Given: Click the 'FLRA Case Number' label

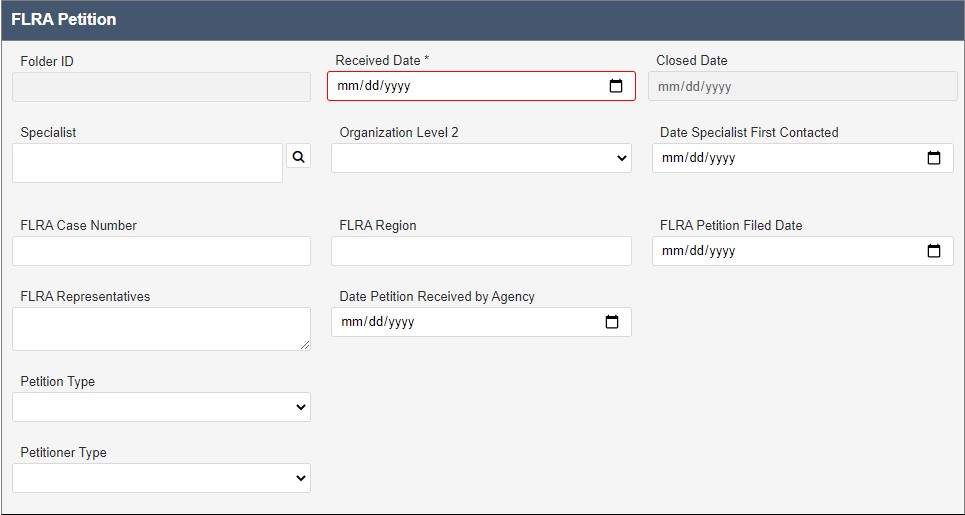Looking at the screenshot, I should coord(79,225).
